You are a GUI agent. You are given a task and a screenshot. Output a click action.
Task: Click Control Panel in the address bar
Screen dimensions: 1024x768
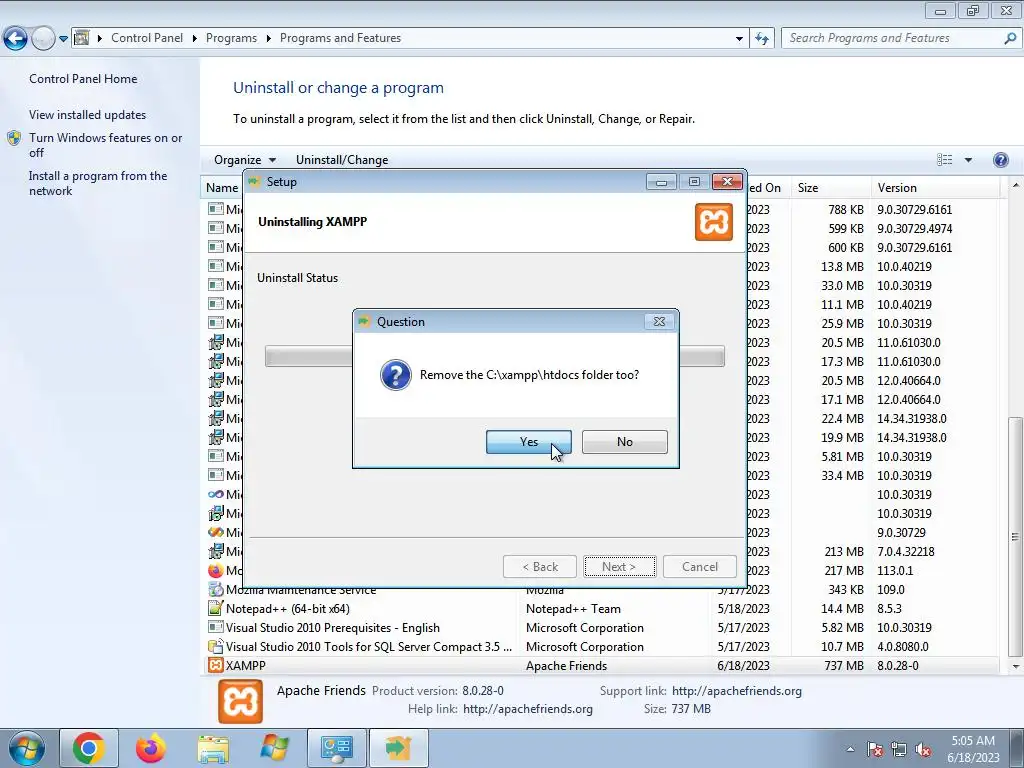147,38
